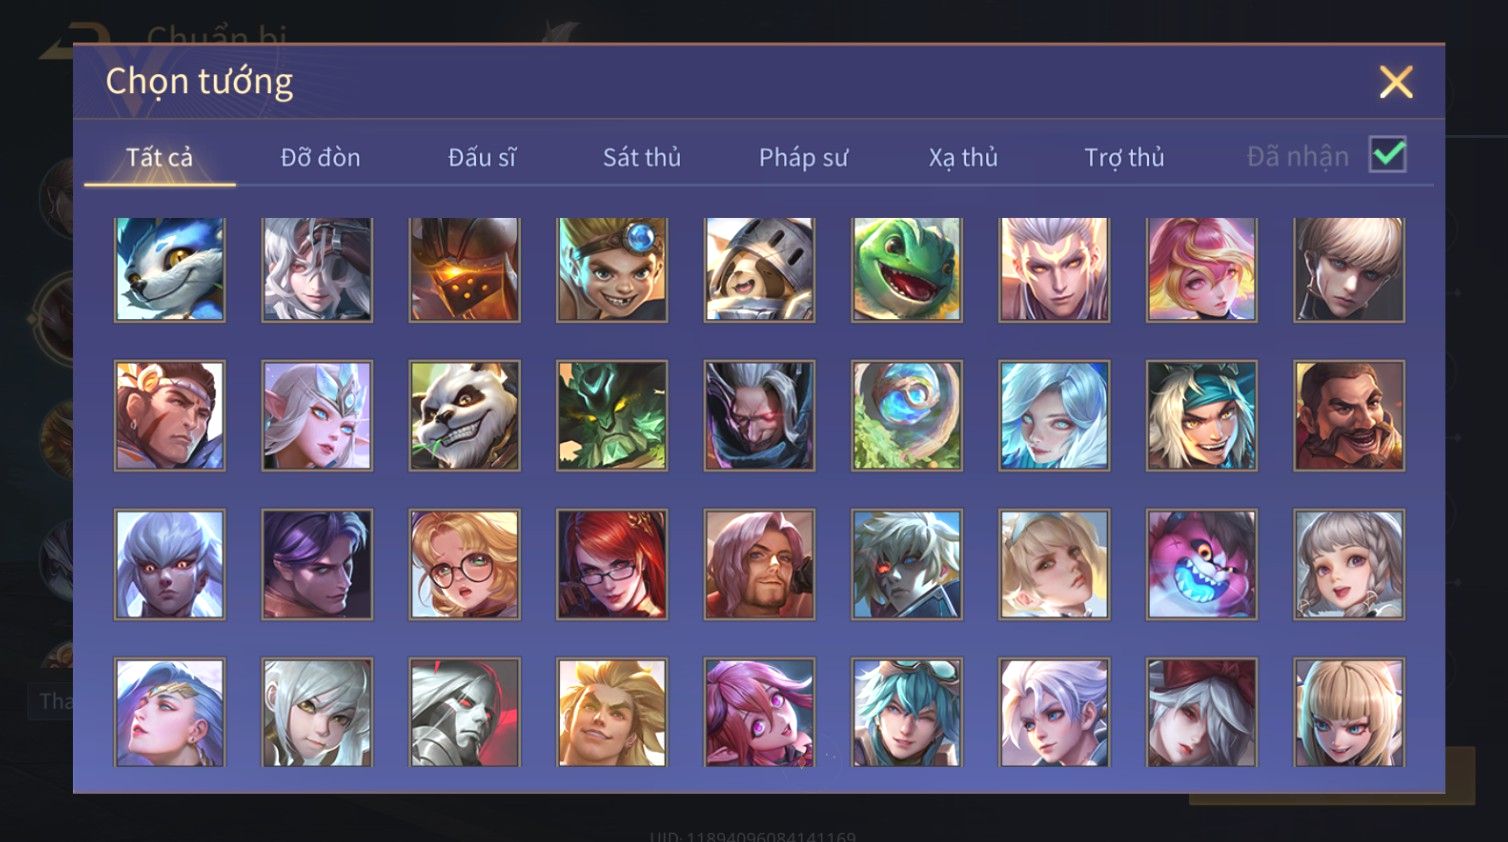Open the Sát thủ tab

tap(642, 157)
